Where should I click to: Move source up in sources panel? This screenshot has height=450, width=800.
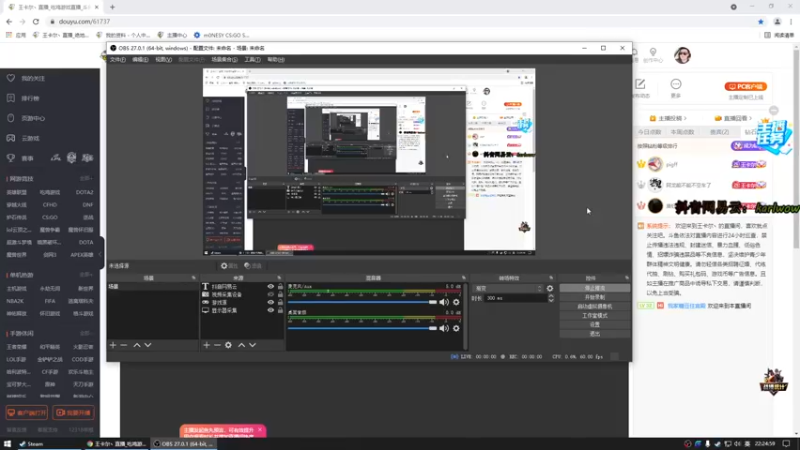click(x=241, y=345)
